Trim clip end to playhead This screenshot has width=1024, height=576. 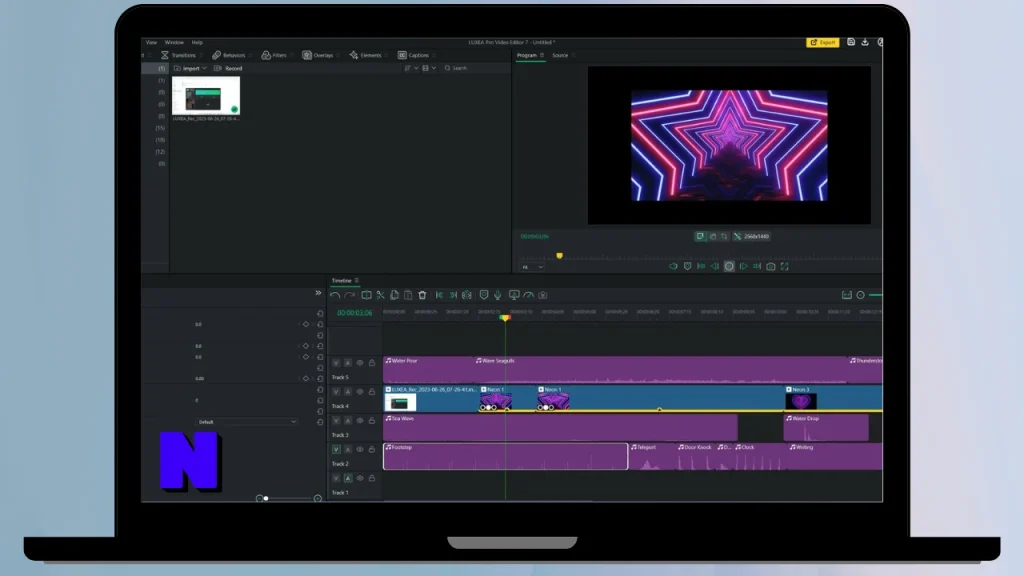point(453,295)
